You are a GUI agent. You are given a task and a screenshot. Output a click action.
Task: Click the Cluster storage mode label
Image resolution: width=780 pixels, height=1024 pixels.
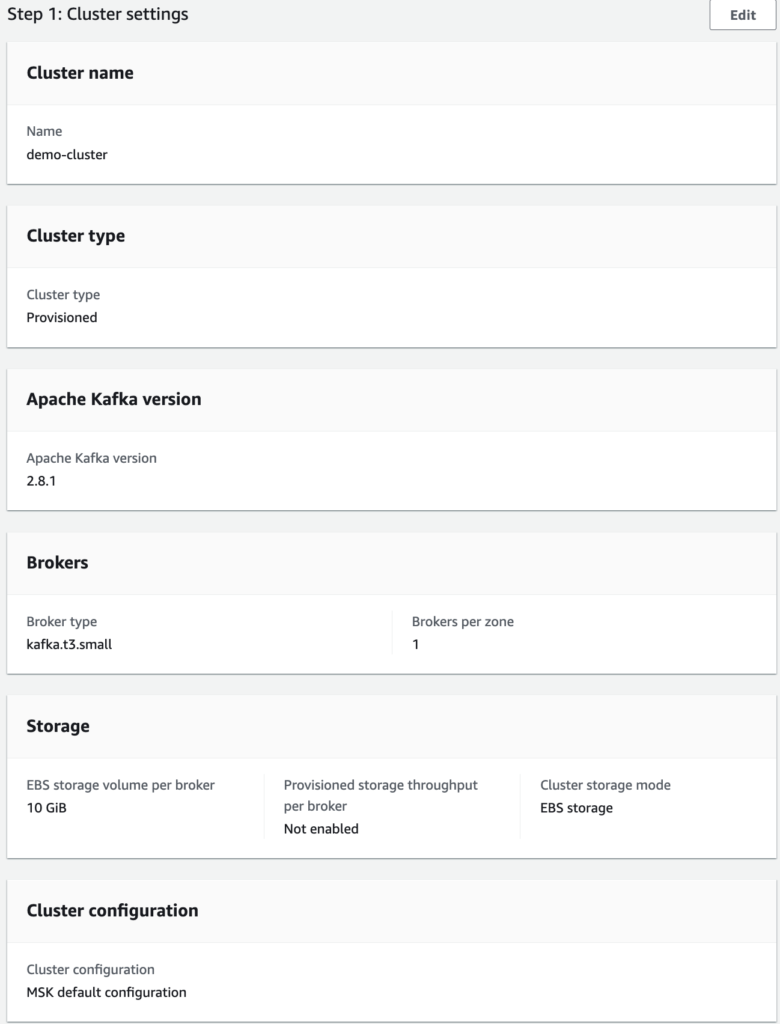click(x=605, y=785)
